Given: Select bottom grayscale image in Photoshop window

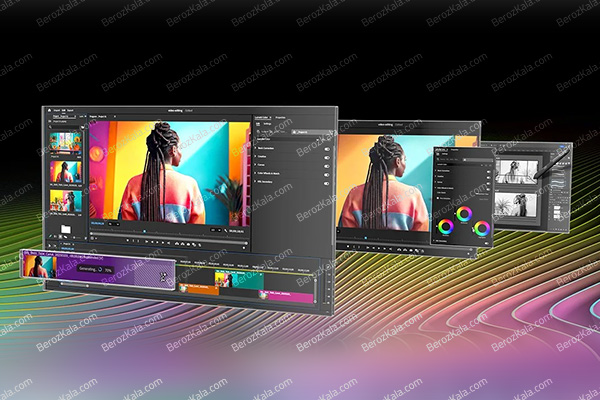Looking at the screenshot, I should pos(515,204).
